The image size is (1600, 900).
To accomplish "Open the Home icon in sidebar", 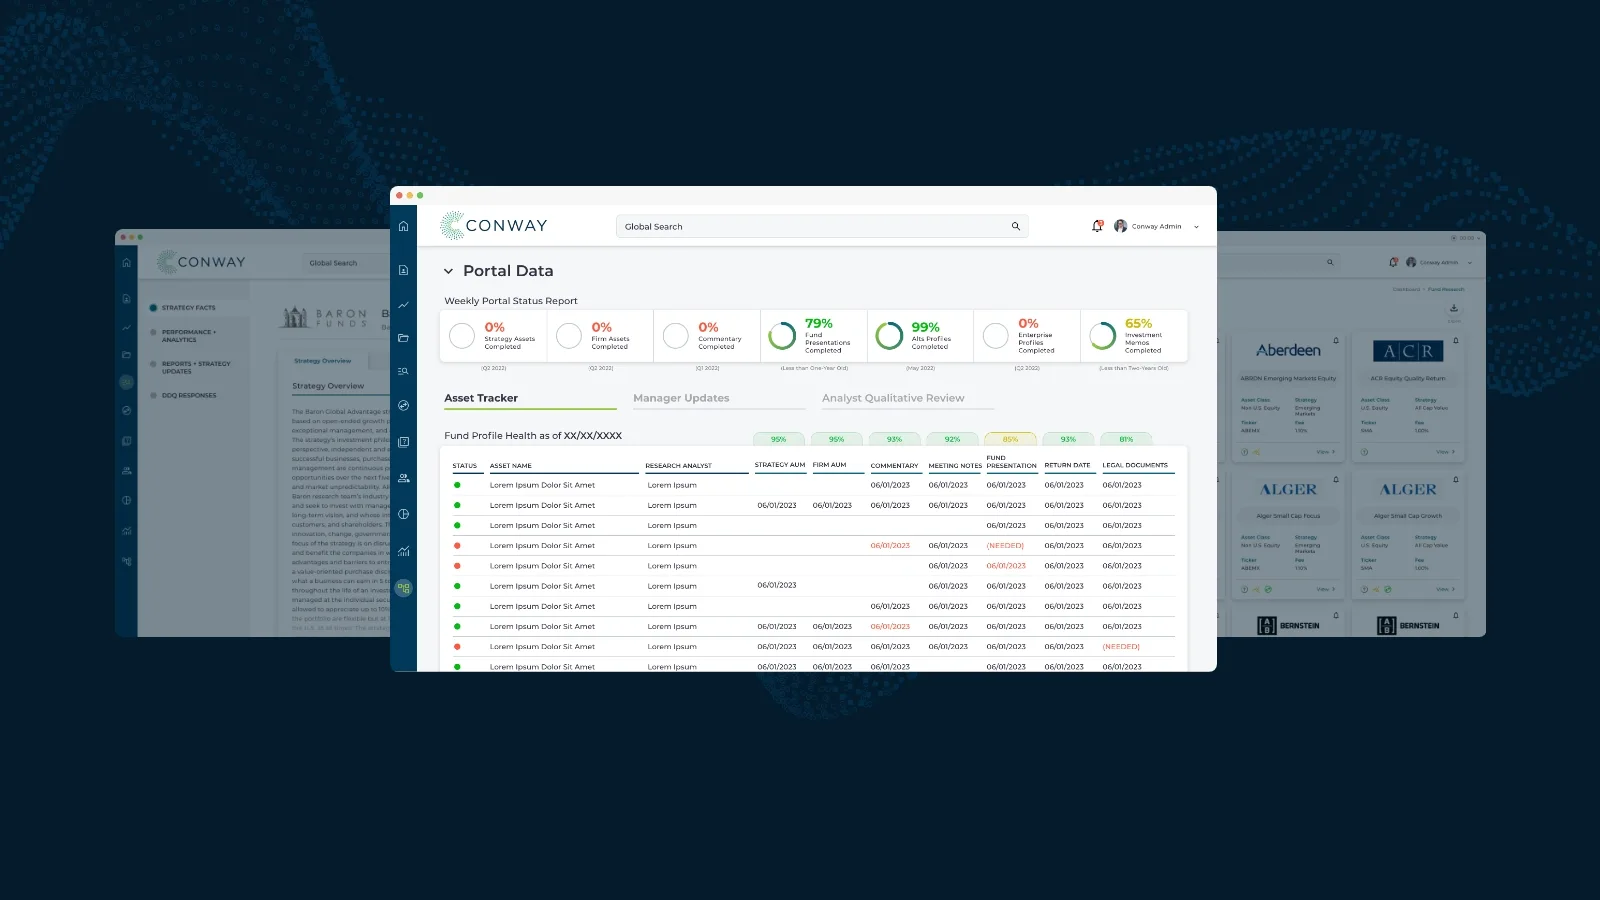I will (x=403, y=226).
